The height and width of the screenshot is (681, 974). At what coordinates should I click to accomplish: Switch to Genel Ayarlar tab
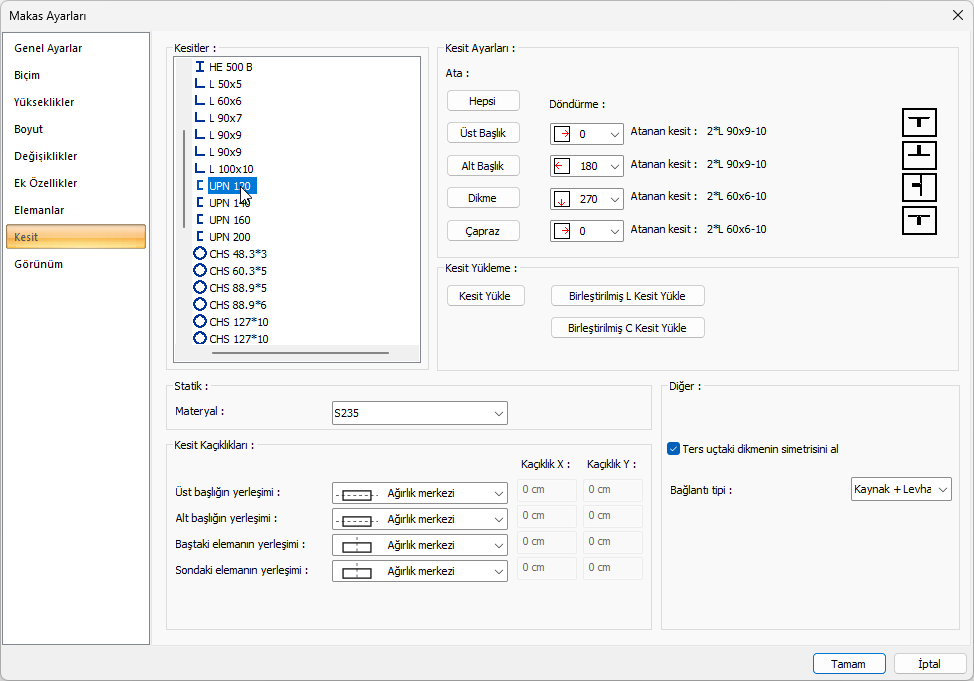click(48, 48)
